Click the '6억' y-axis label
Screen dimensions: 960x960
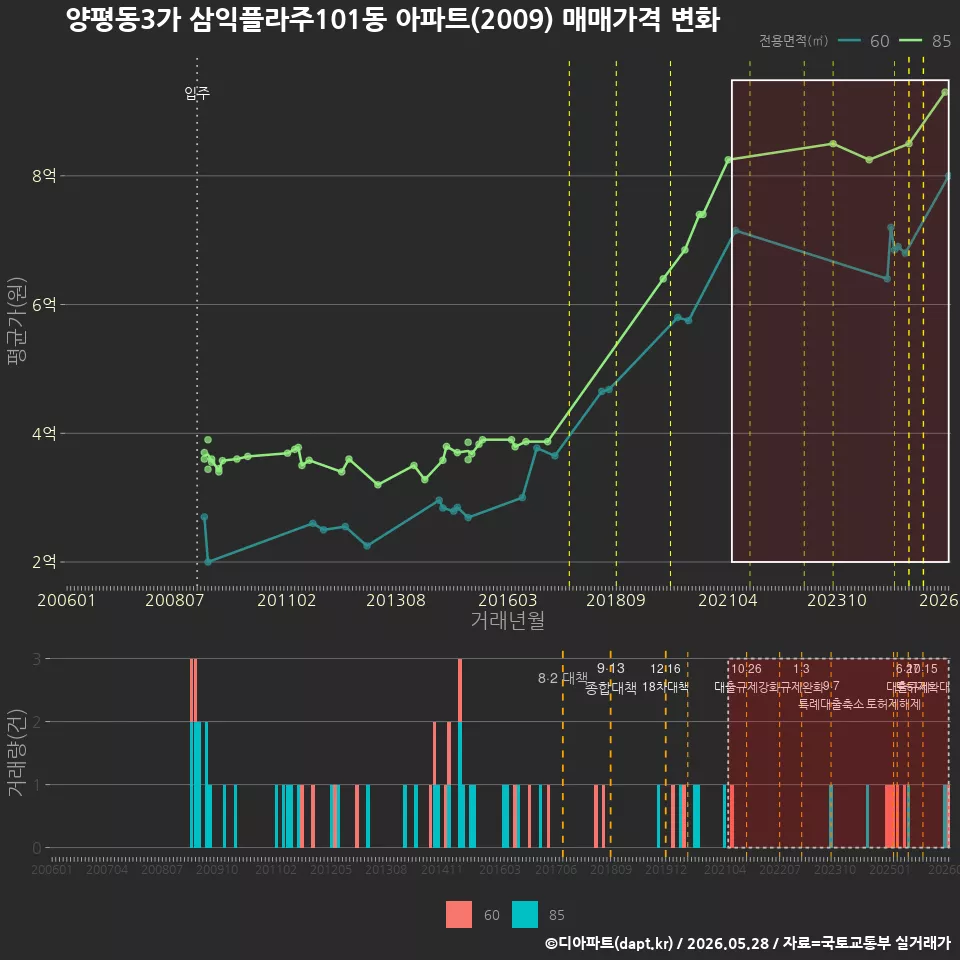[44, 304]
